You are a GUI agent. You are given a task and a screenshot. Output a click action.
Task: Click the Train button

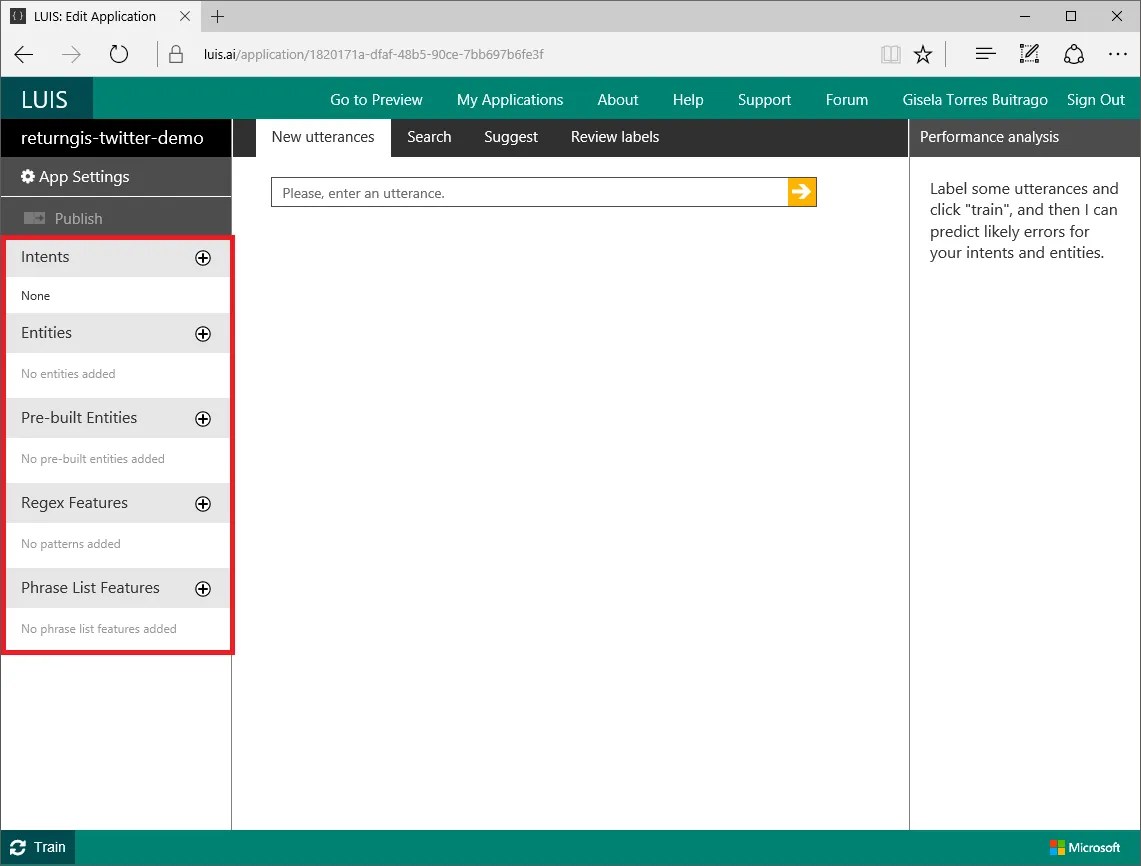[38, 847]
